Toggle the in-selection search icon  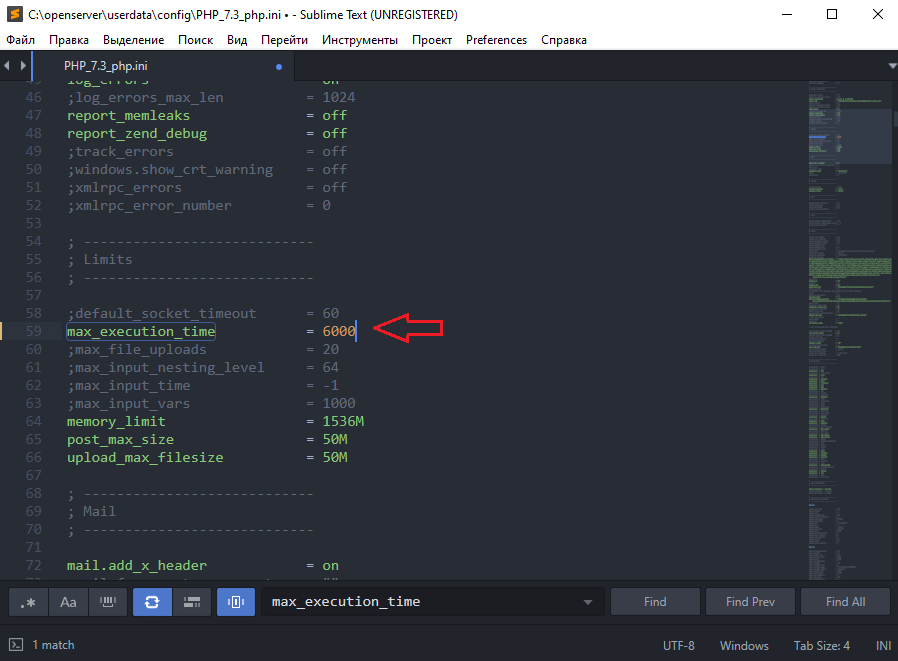coord(193,602)
